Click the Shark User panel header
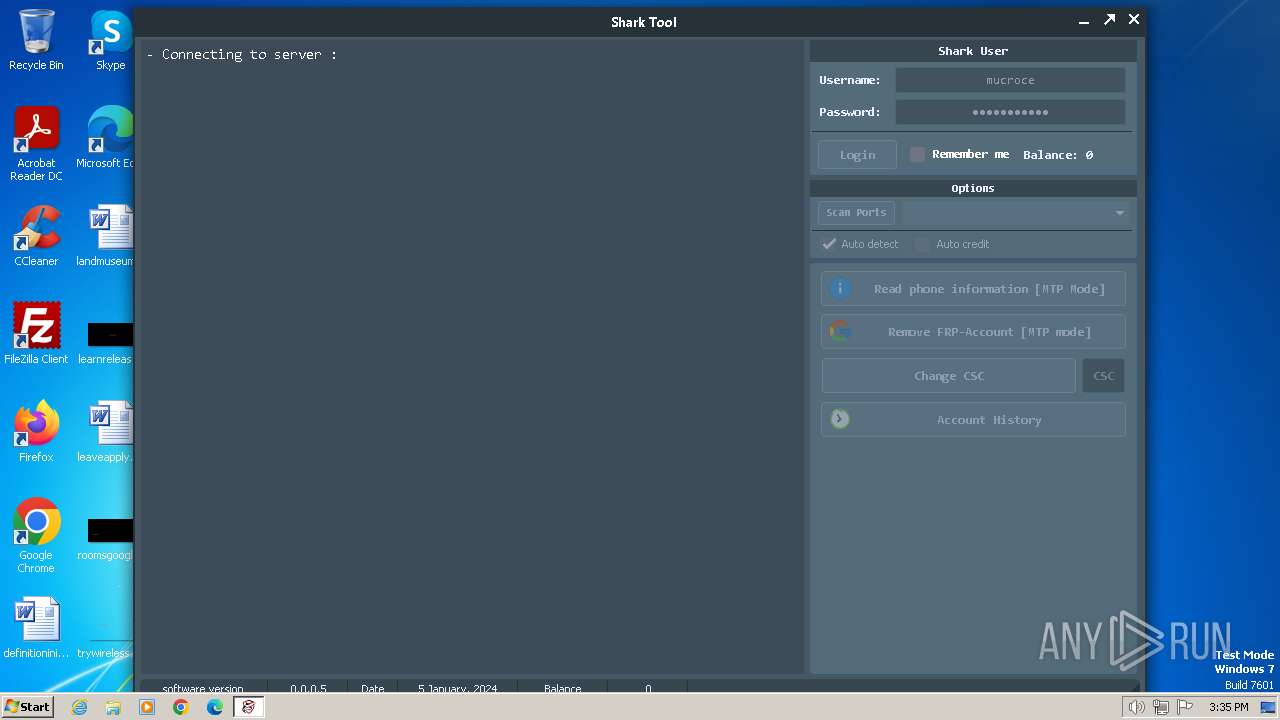This screenshot has width=1280, height=720. pos(973,50)
